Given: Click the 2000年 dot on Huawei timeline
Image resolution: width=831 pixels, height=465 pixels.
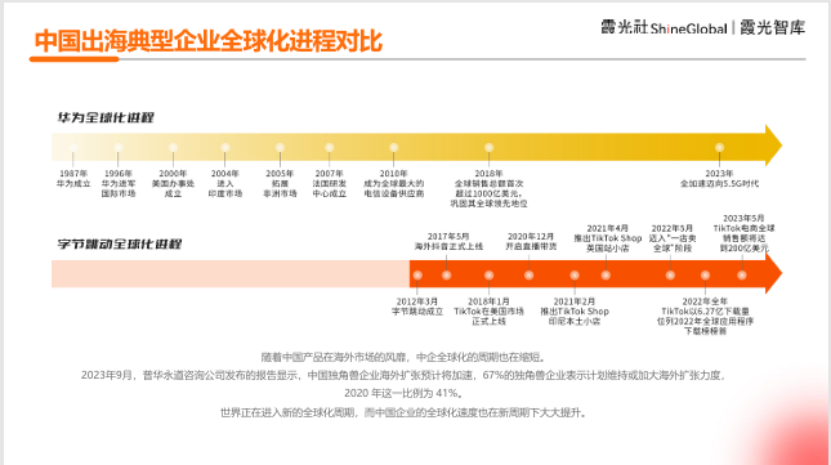Looking at the screenshot, I should coord(173,148).
